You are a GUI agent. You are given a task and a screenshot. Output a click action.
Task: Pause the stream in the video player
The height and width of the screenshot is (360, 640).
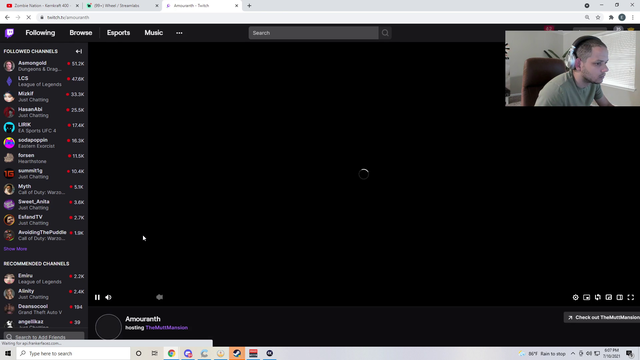tap(97, 297)
